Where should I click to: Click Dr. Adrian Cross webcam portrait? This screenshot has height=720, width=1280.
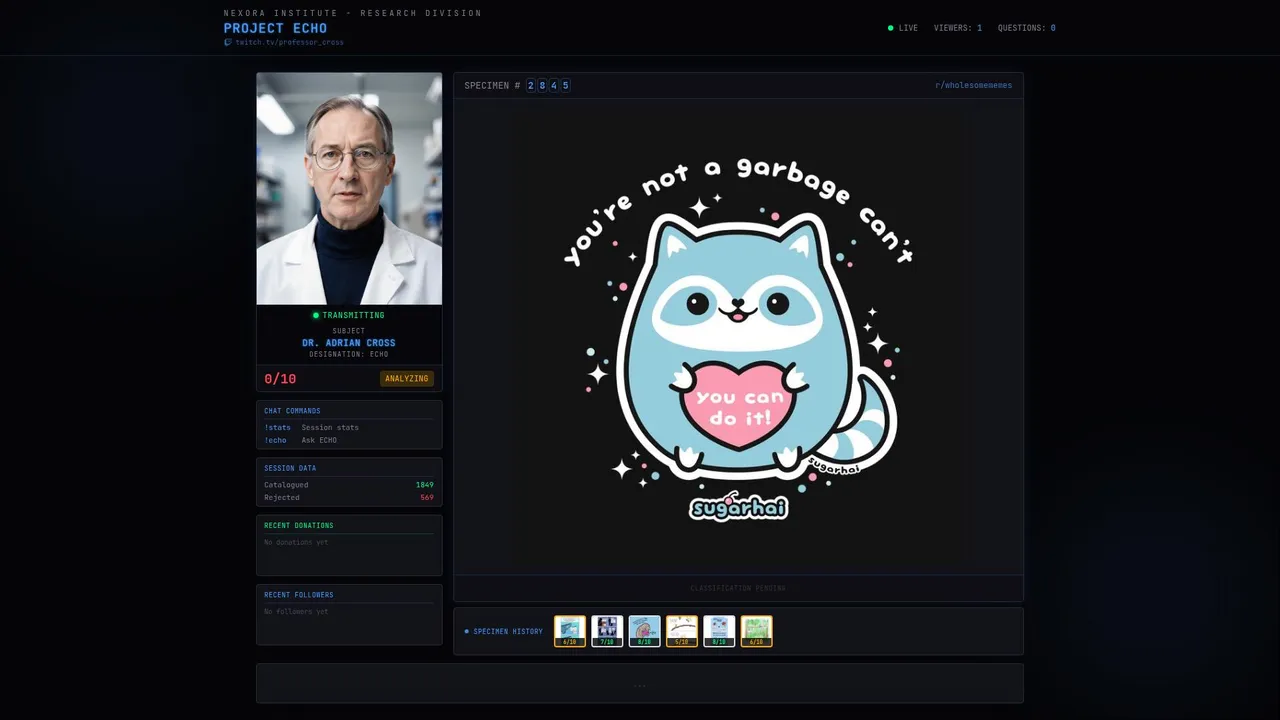349,188
